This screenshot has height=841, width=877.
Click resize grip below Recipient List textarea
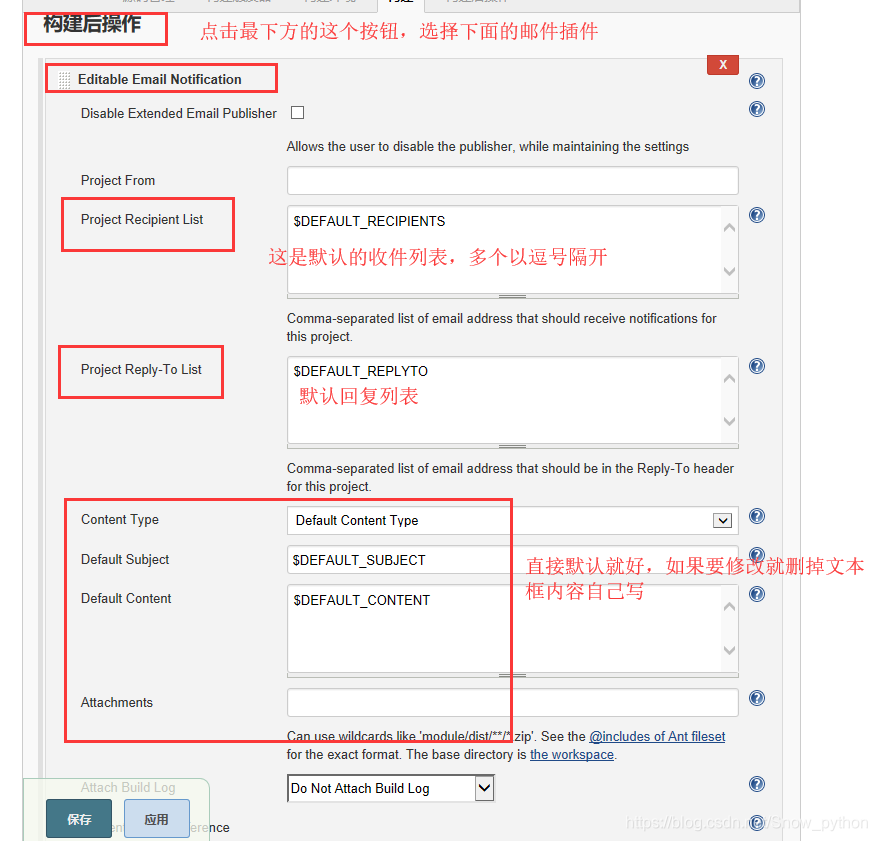(513, 296)
